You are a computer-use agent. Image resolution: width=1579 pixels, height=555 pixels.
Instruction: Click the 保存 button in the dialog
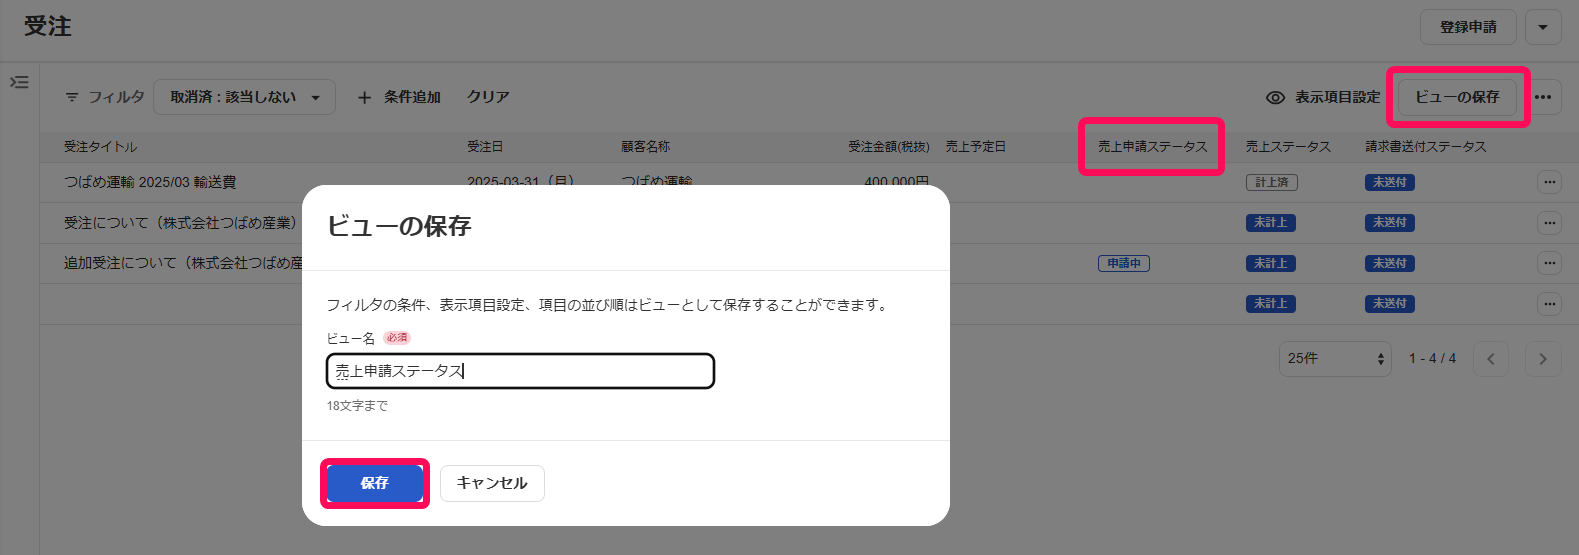click(375, 483)
